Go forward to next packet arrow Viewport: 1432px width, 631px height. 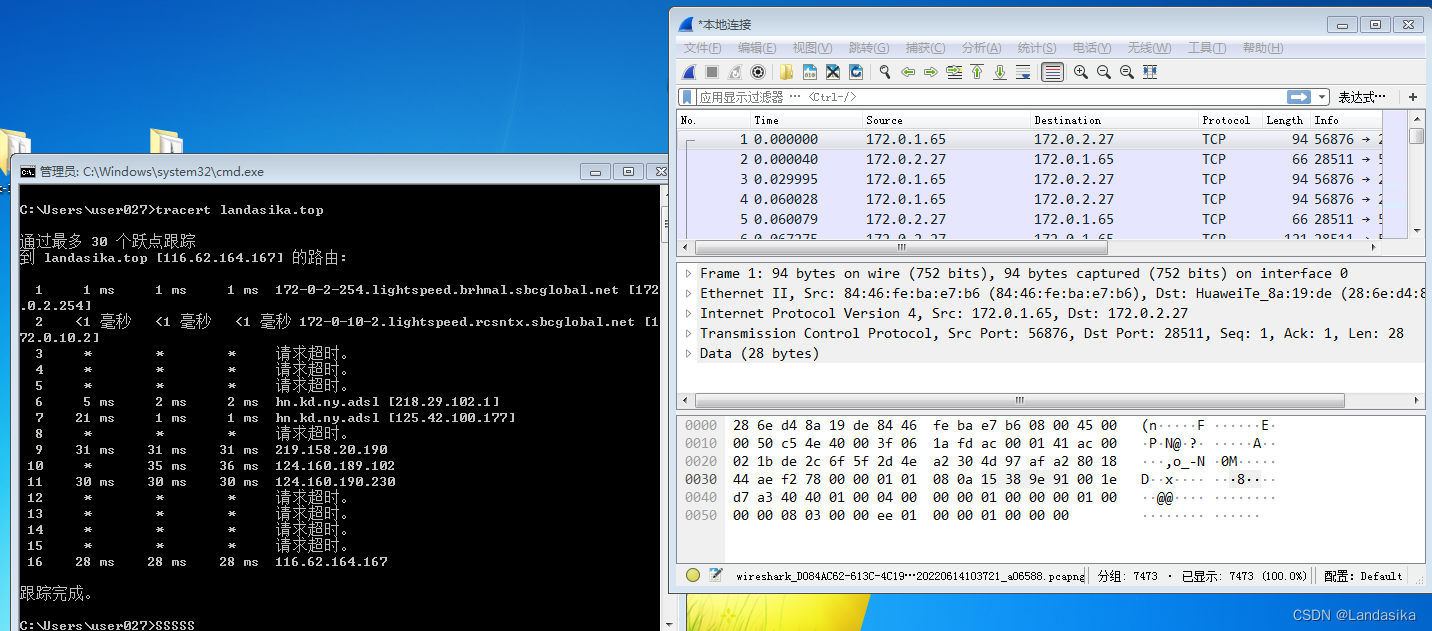[x=931, y=72]
